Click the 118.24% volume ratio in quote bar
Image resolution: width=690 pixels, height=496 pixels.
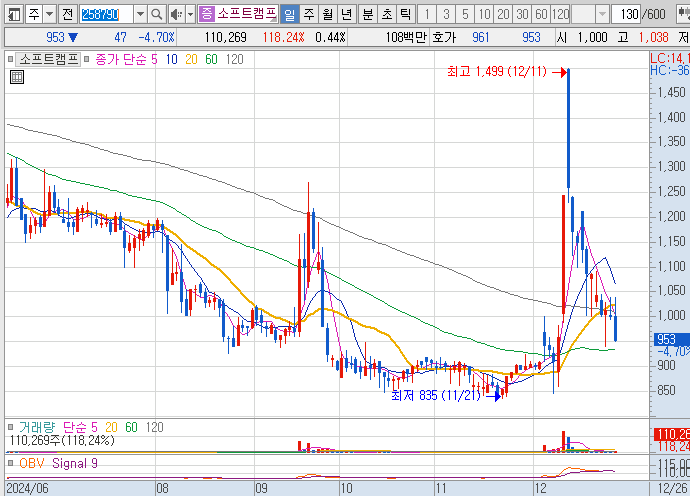point(283,37)
